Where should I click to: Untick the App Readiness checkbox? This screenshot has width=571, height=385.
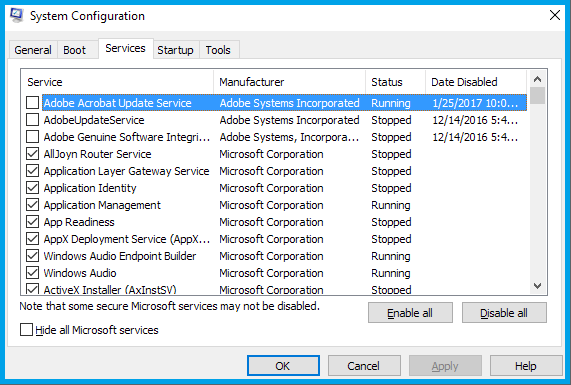(32, 222)
